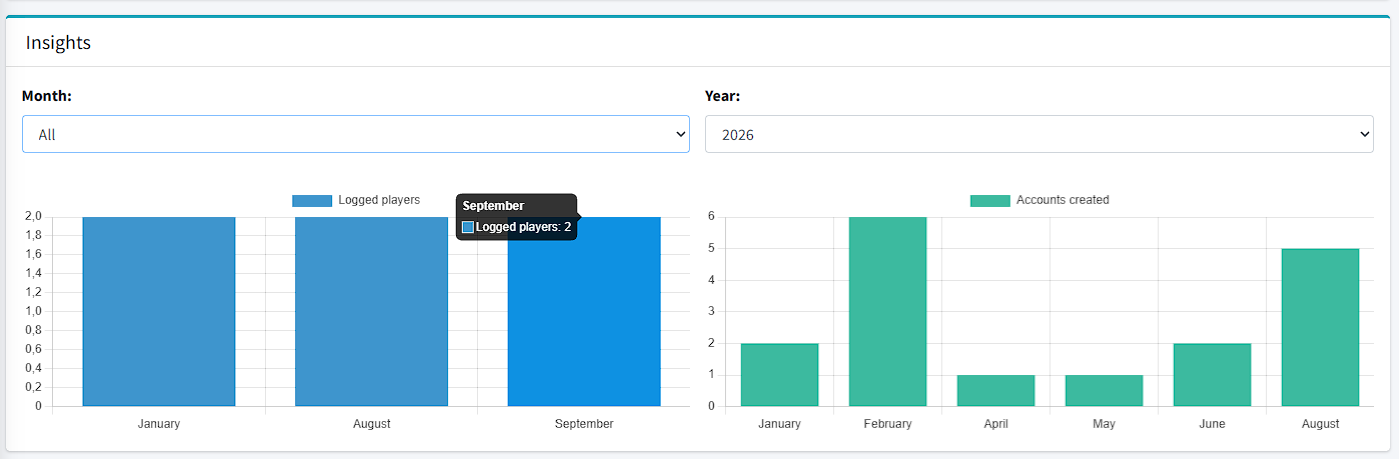Click the highlighted September bar in Logged players
The width and height of the screenshot is (1399, 459).
(584, 311)
